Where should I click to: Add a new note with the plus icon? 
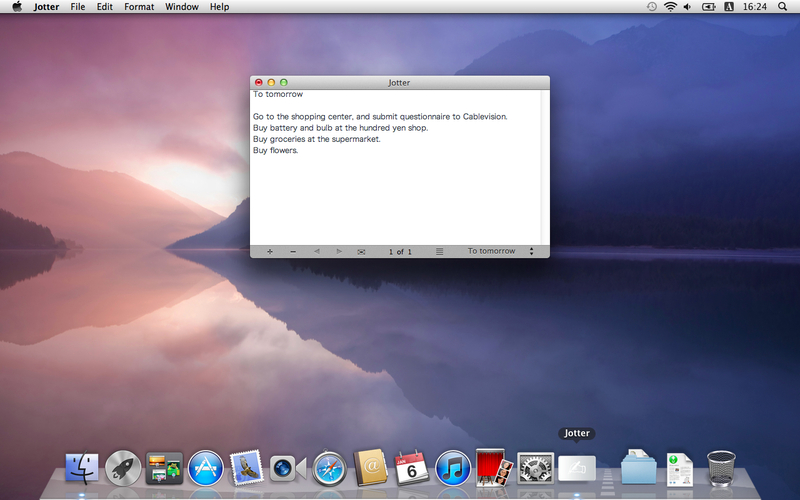click(270, 252)
